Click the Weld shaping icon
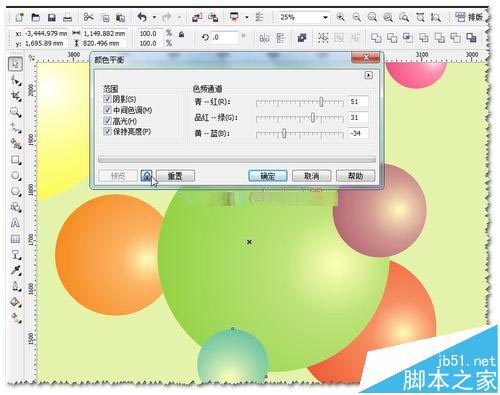500x395 pixels. (376, 38)
